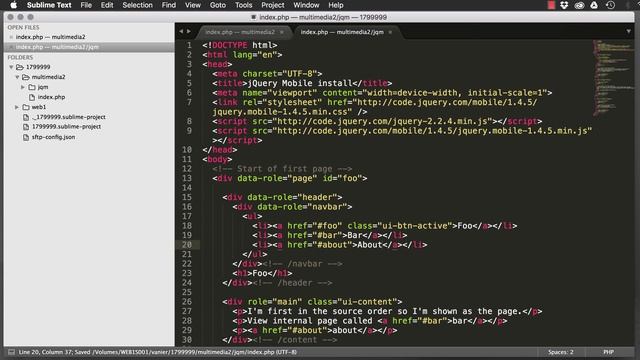Image resolution: width=640 pixels, height=360 pixels.
Task: Click the red recording indicator icon
Action: point(551,5)
